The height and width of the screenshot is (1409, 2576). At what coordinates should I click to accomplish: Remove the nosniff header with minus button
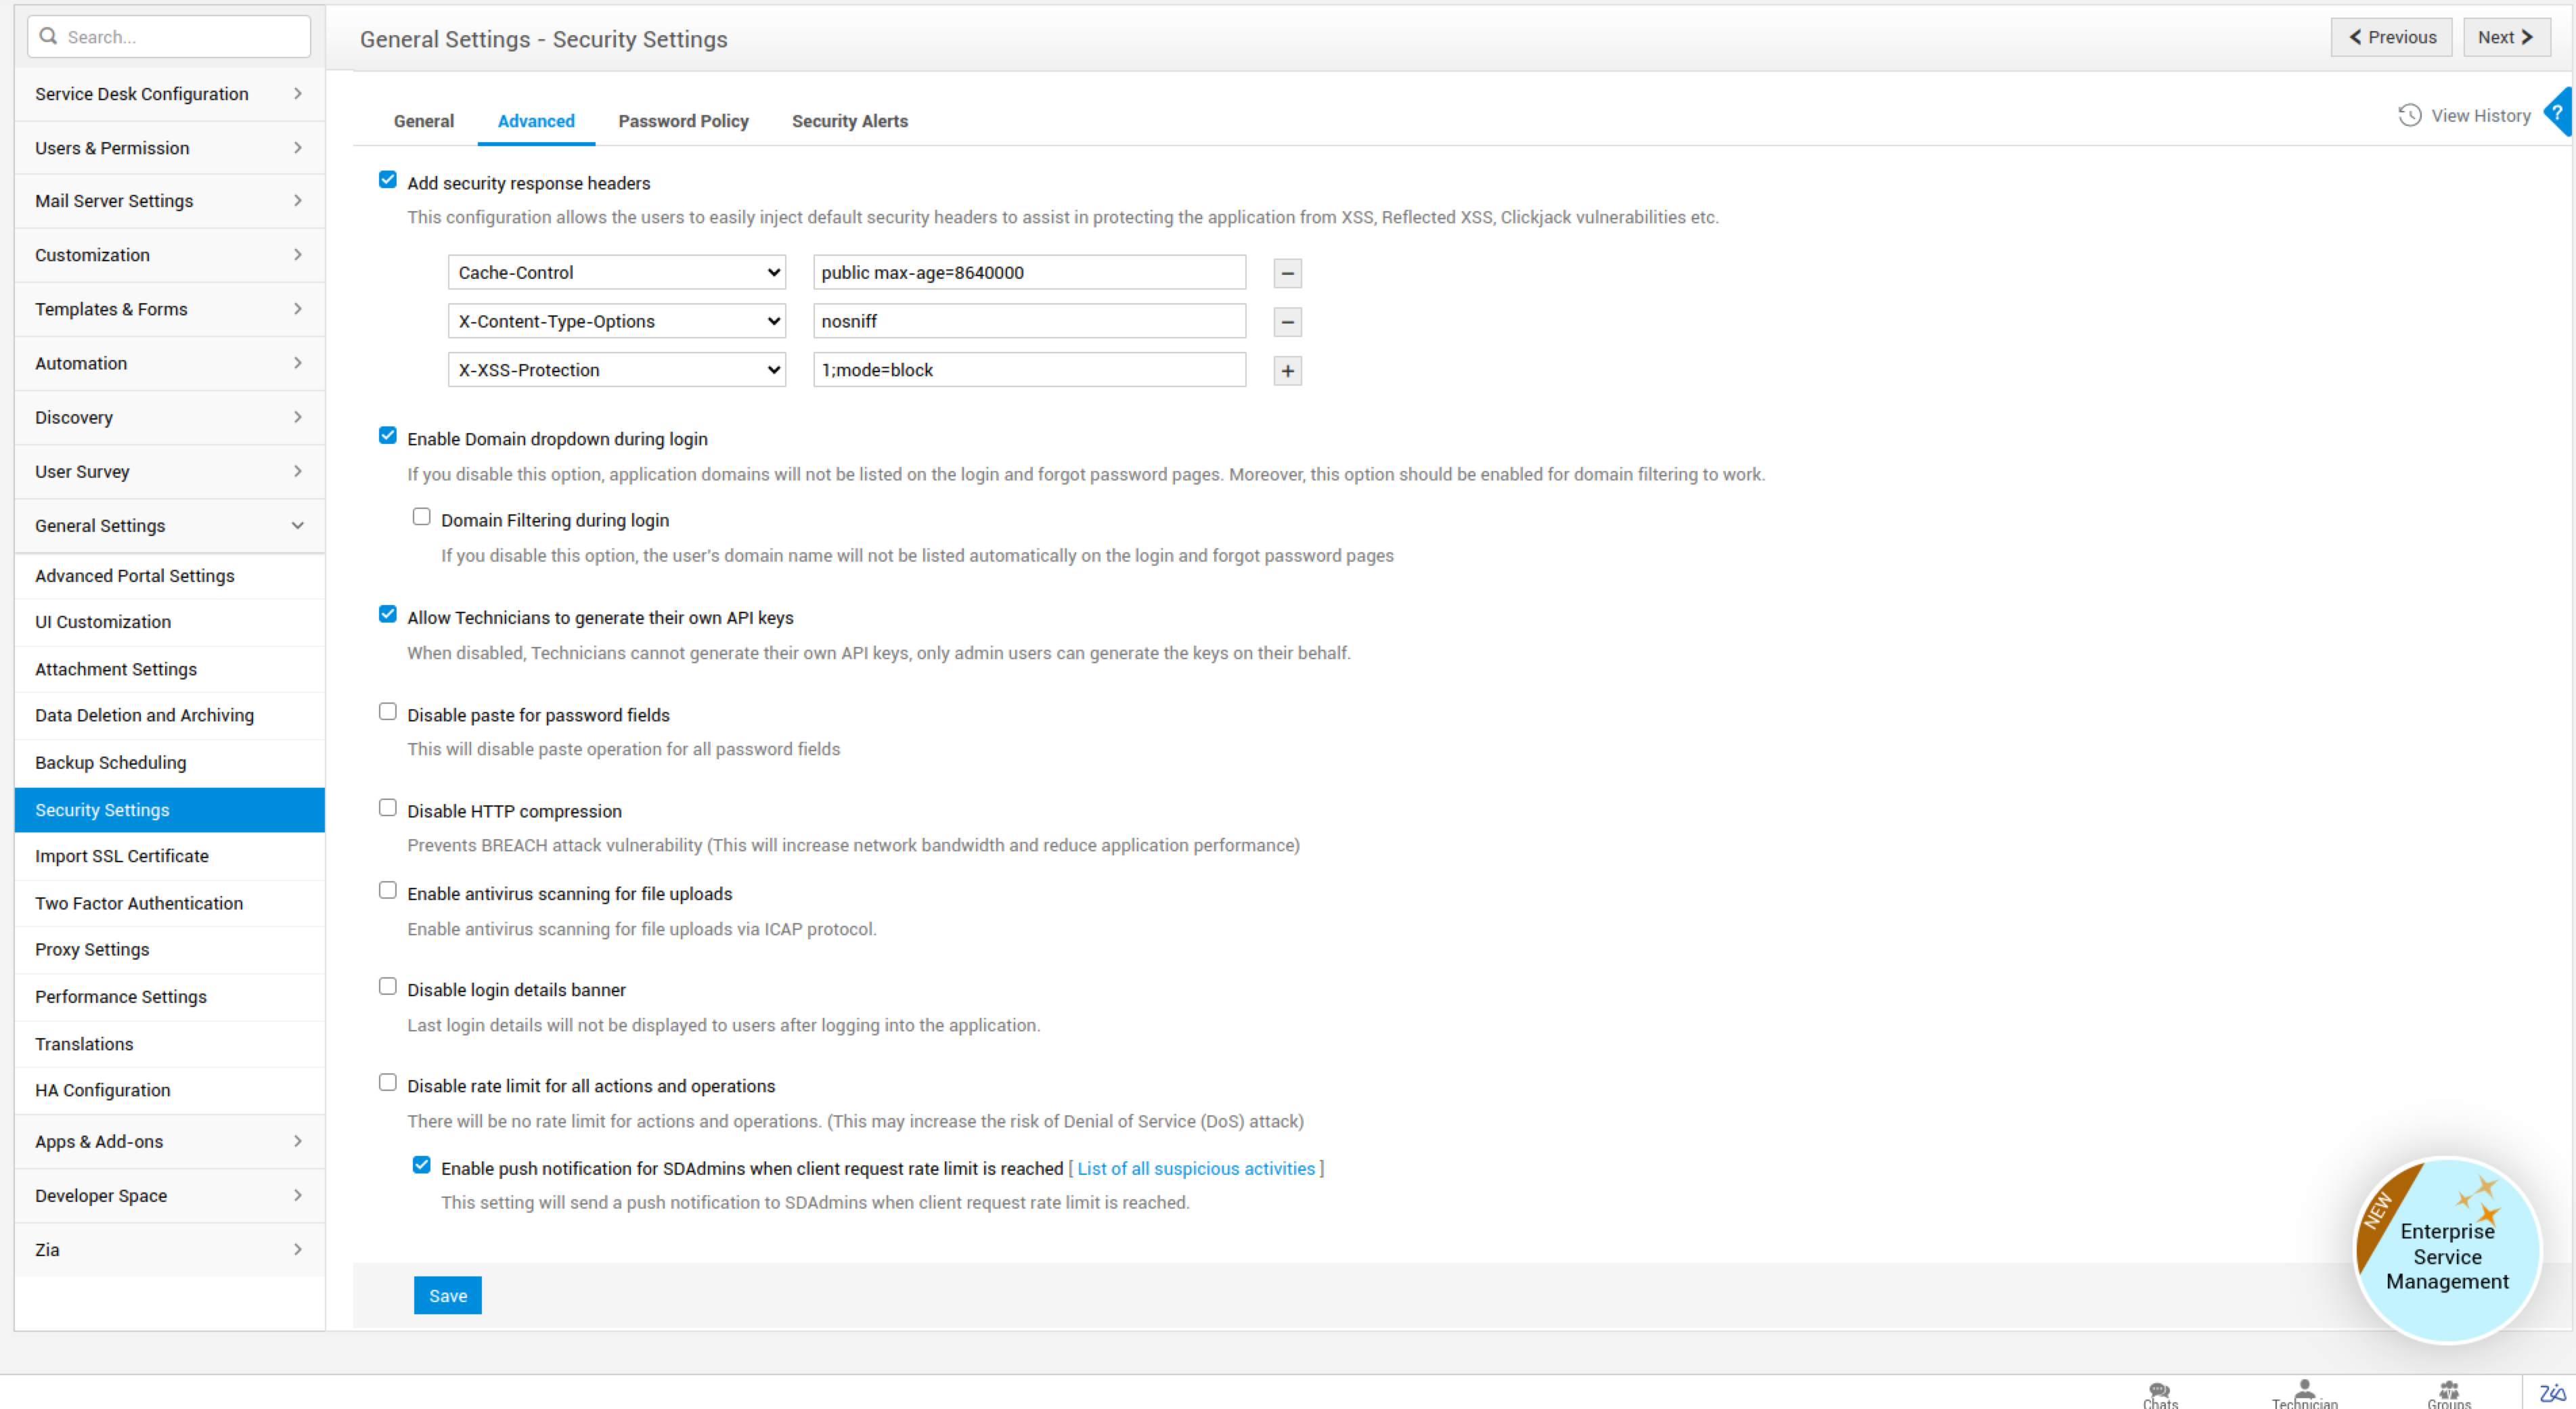pos(1286,322)
